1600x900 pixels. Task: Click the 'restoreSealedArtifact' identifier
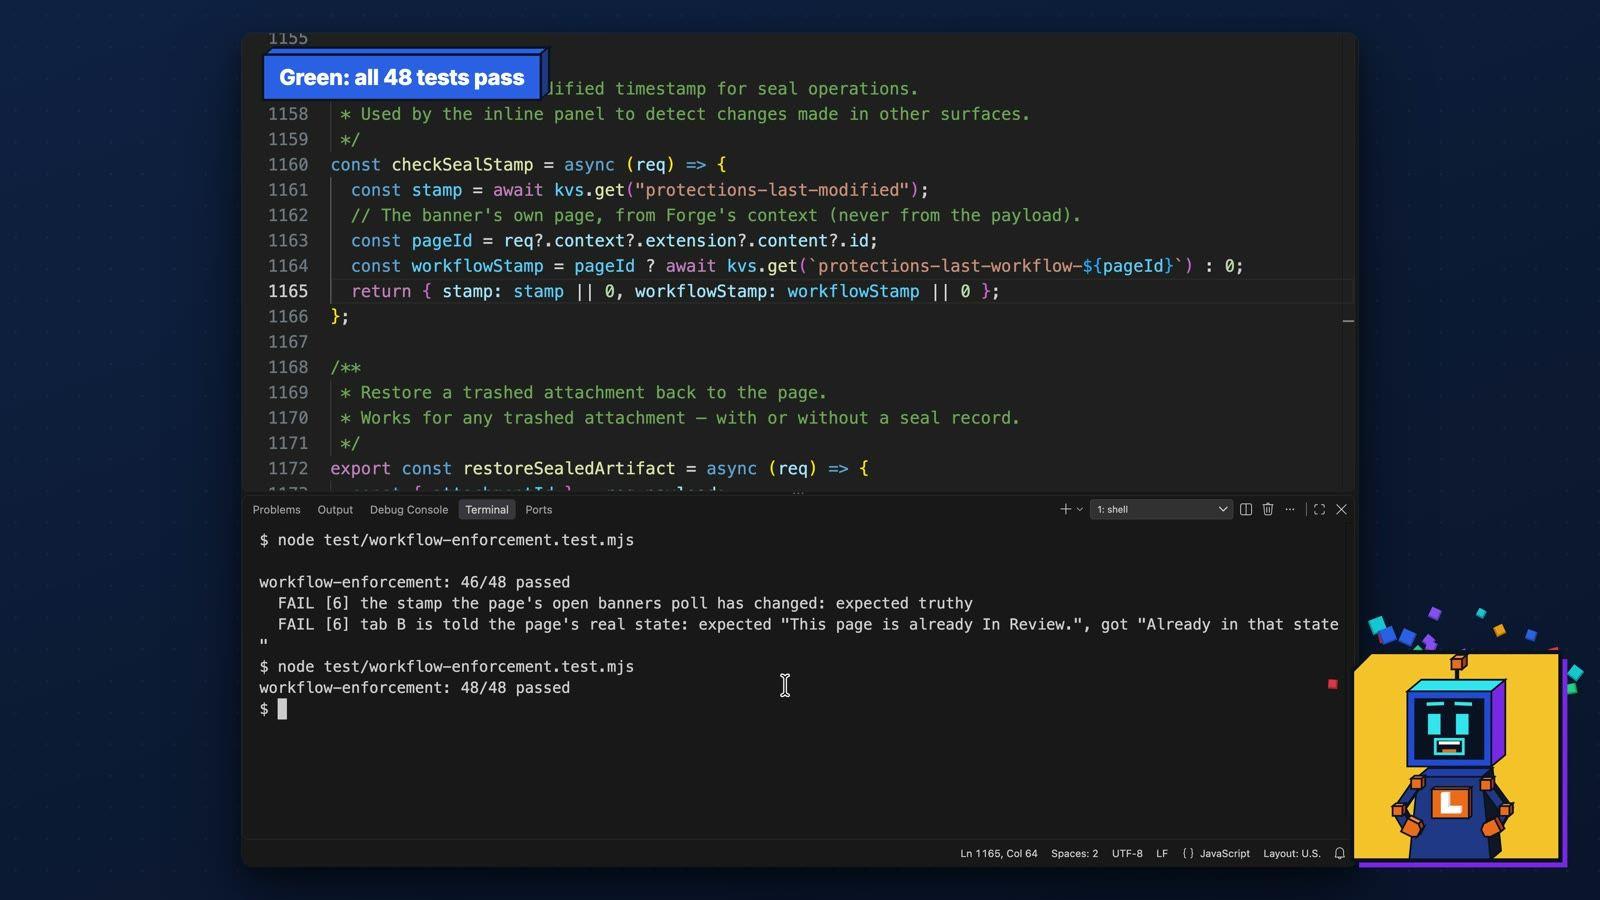(569, 469)
